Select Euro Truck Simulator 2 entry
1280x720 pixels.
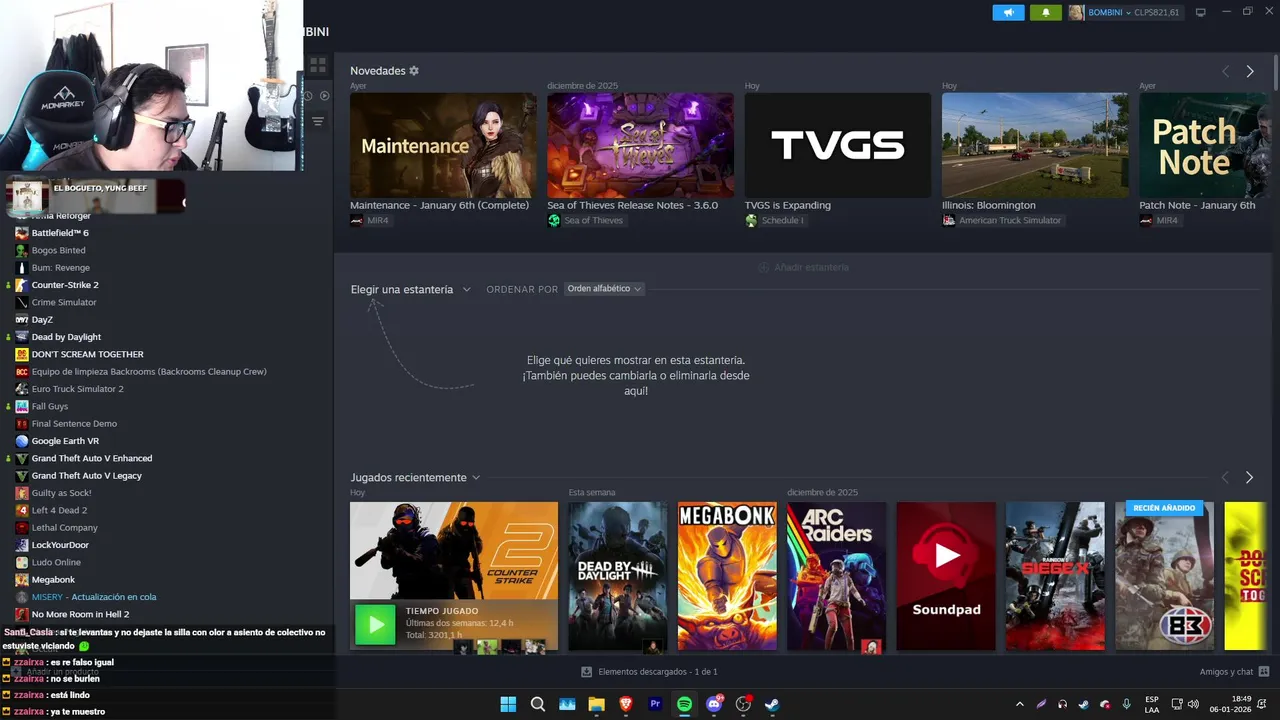click(x=78, y=389)
